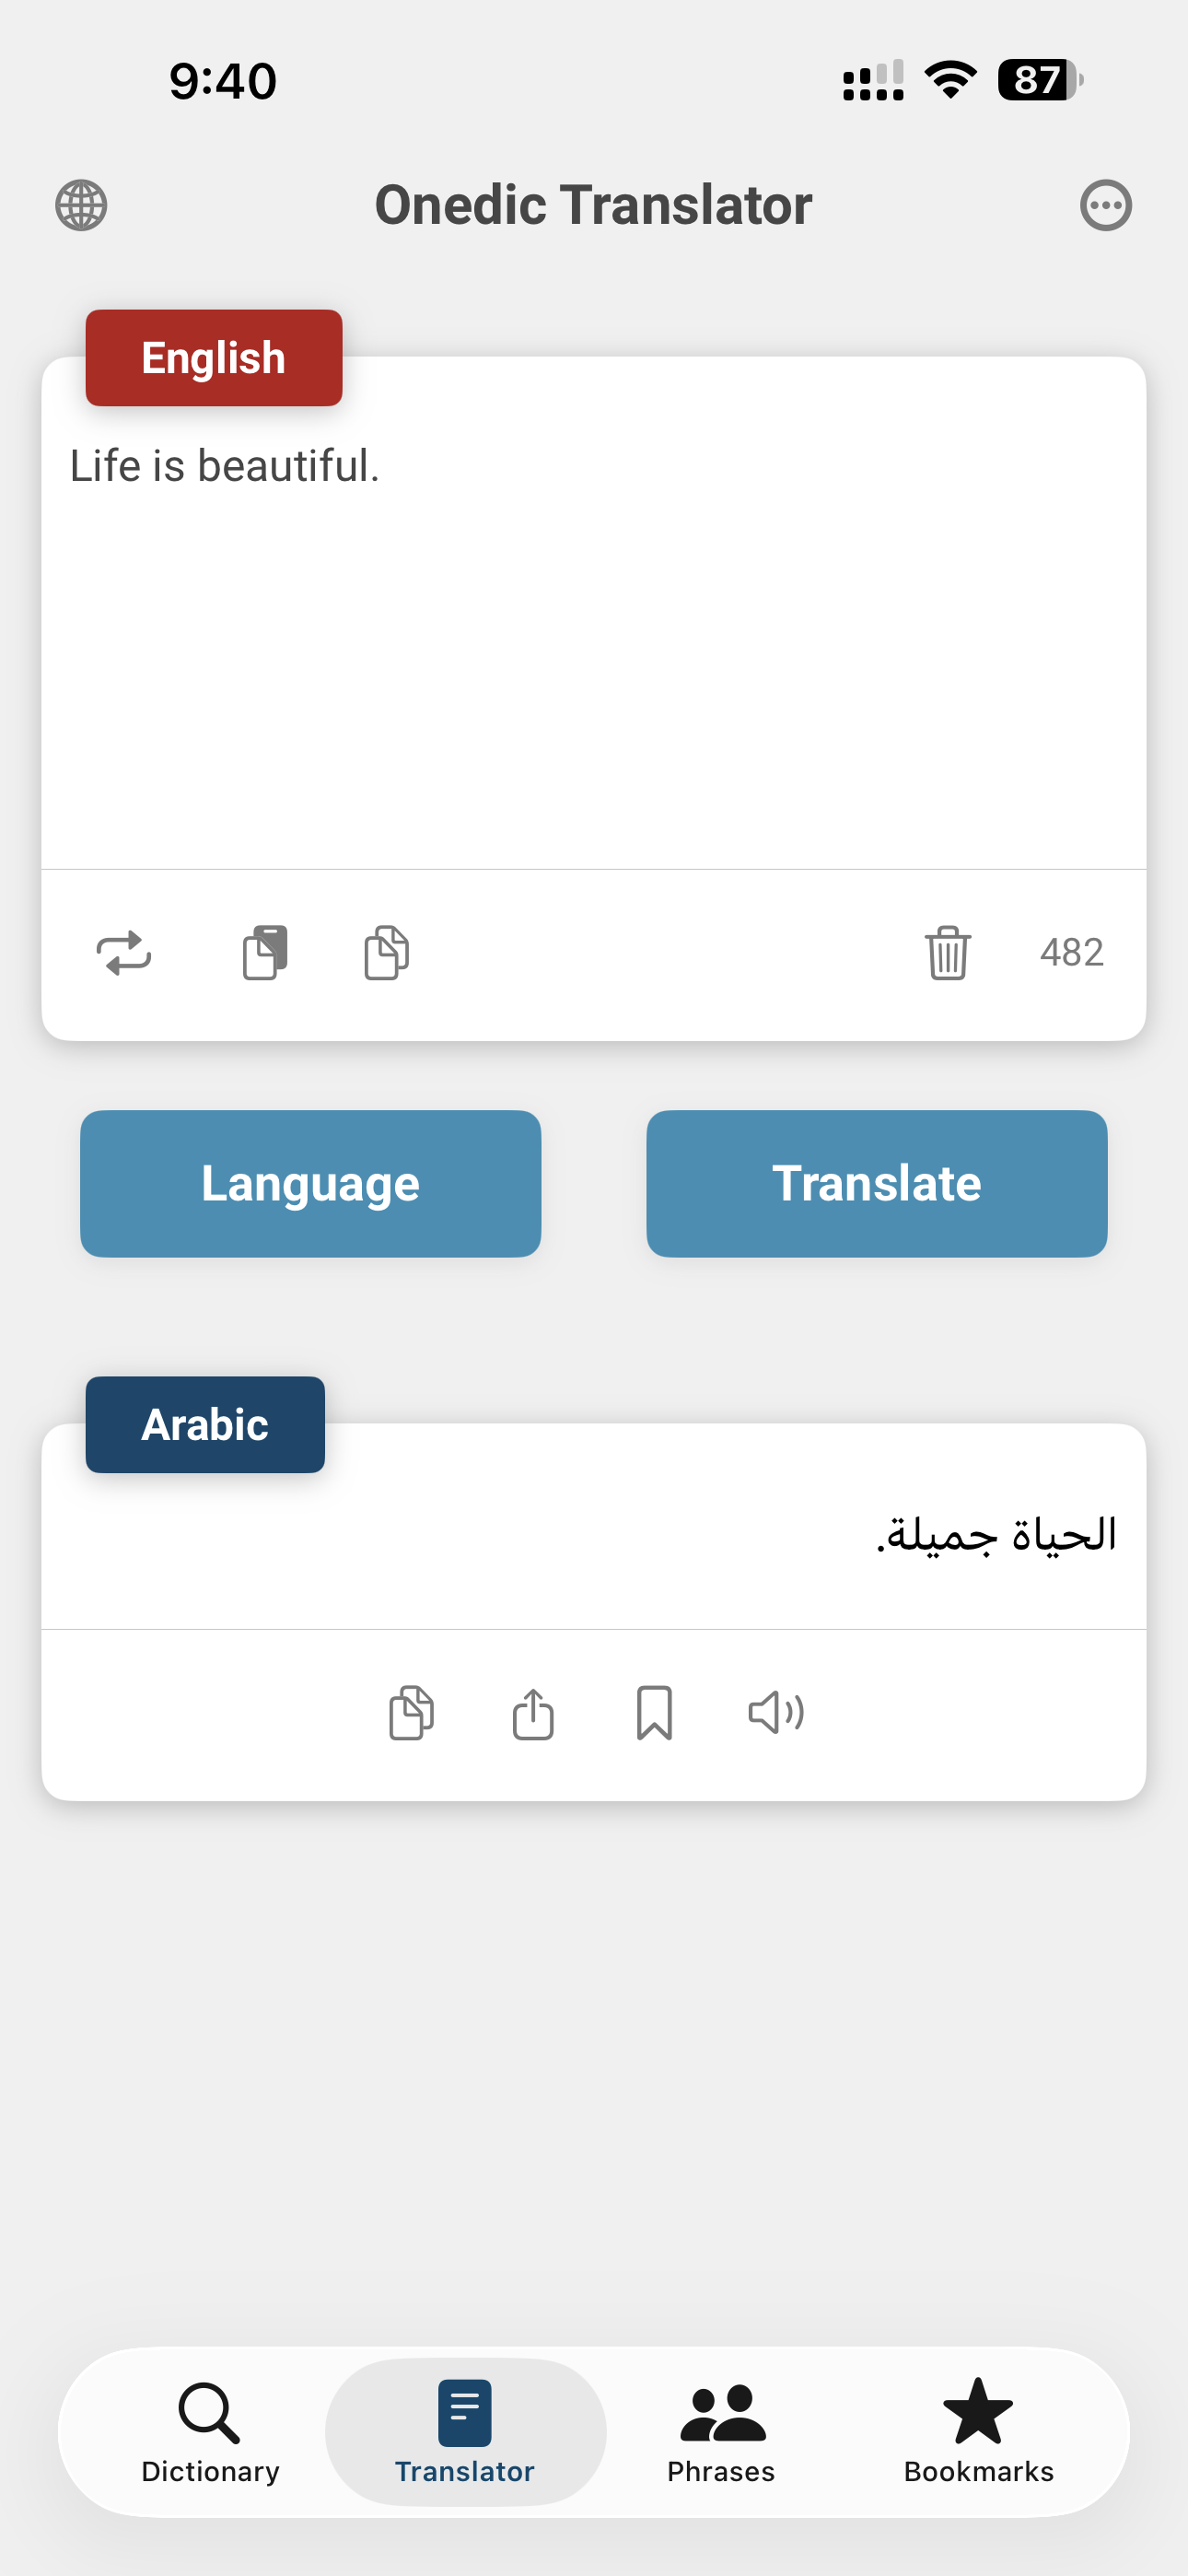Click the 482 character counter
The image size is (1188, 2576).
[x=1070, y=953]
